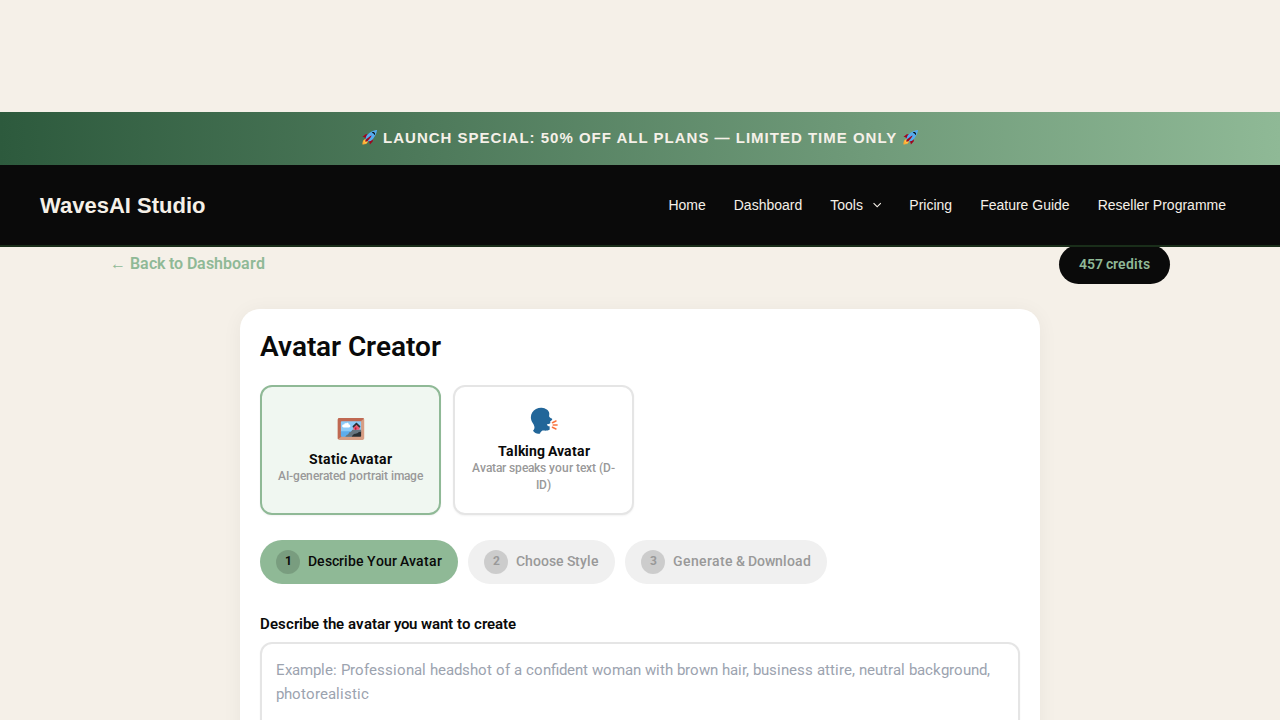Click the Talking Avatar speaking head icon
This screenshot has height=720, width=1280.
click(x=544, y=421)
